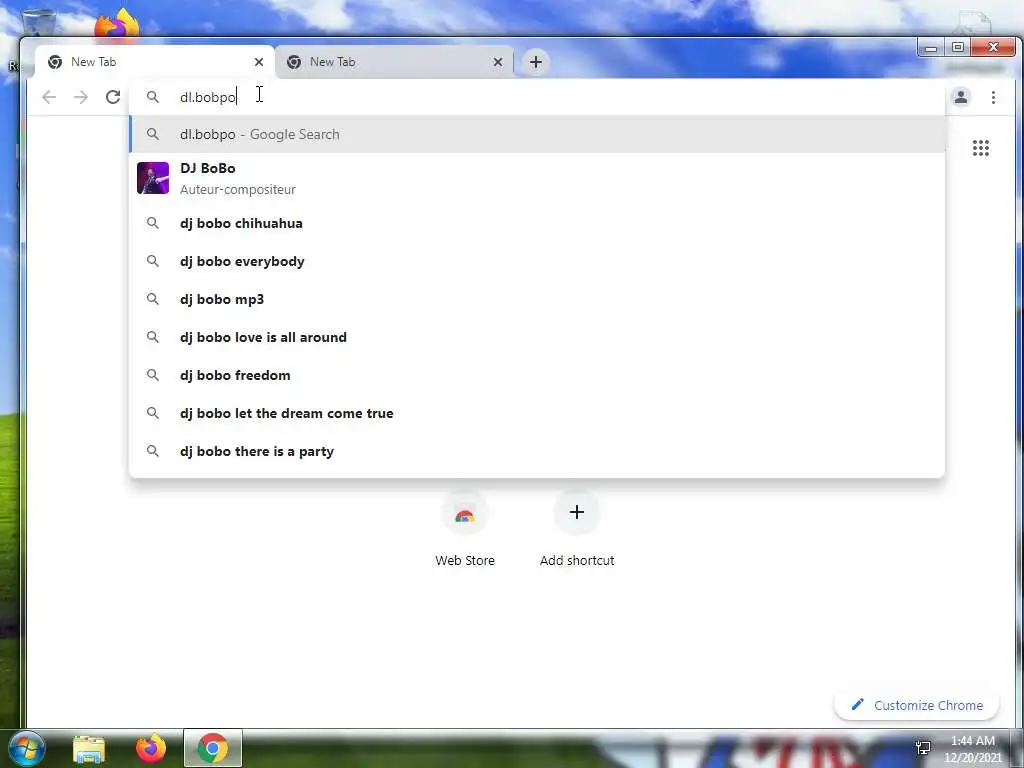Open the Firefox desktop shortcut
The height and width of the screenshot is (768, 1024).
click(117, 25)
